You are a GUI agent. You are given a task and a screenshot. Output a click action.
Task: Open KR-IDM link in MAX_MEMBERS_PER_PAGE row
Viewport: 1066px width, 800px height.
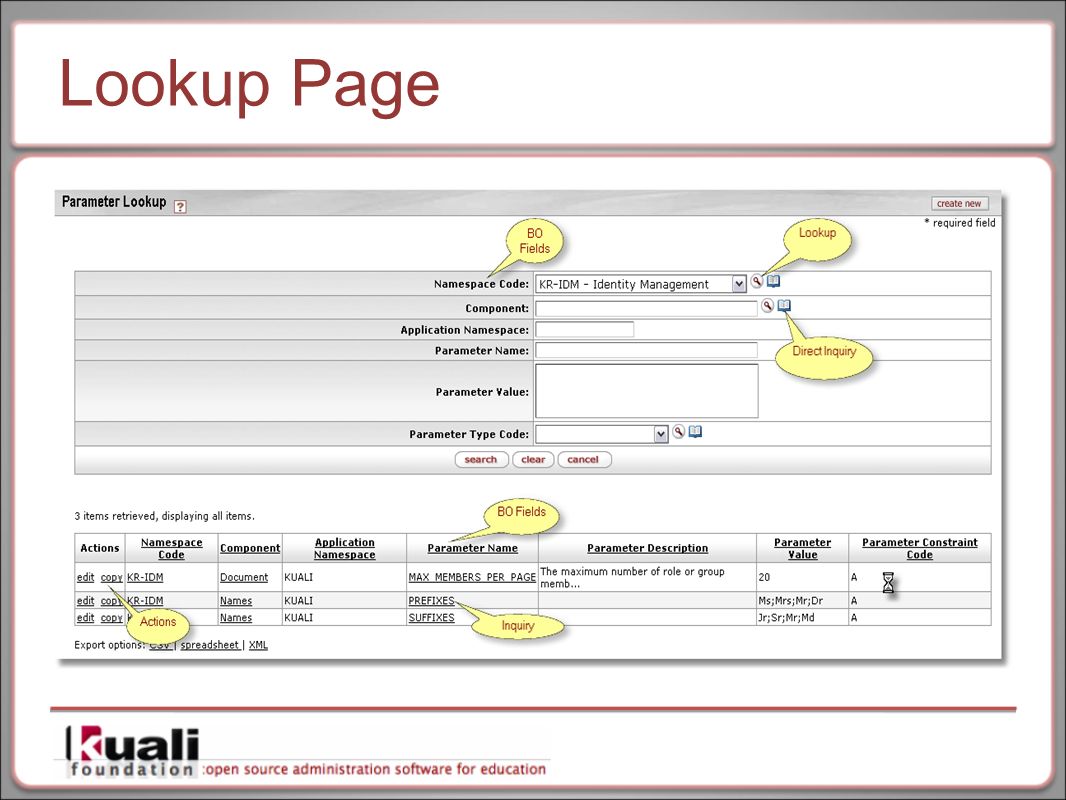coord(145,577)
